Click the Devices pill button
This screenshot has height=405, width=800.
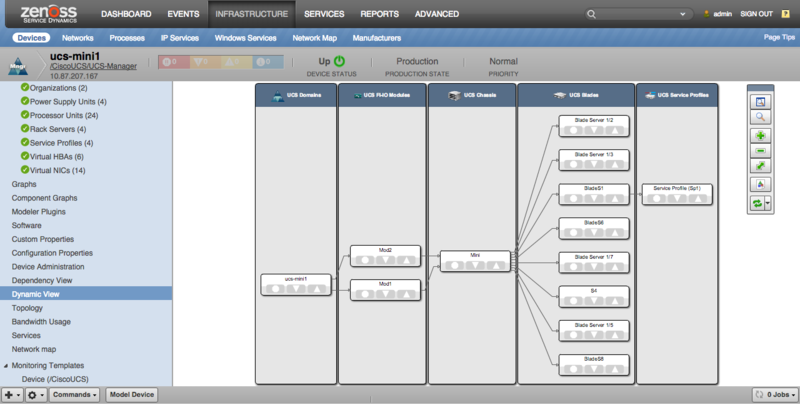(x=31, y=38)
